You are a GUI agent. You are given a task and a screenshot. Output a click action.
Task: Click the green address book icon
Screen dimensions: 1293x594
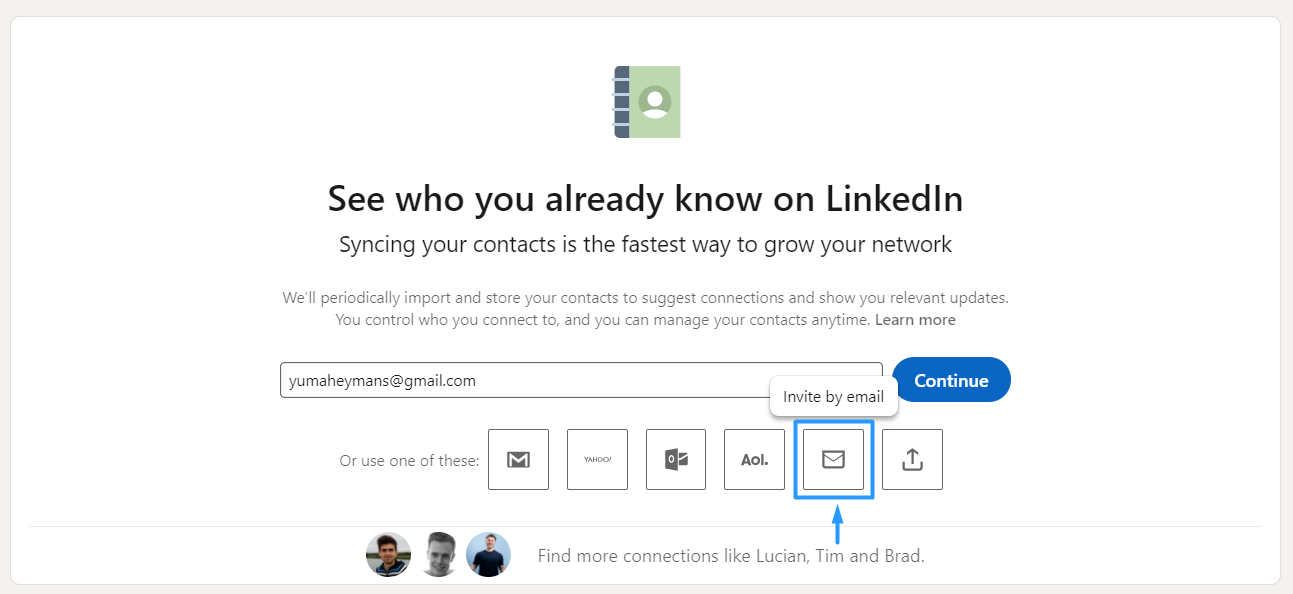[647, 102]
